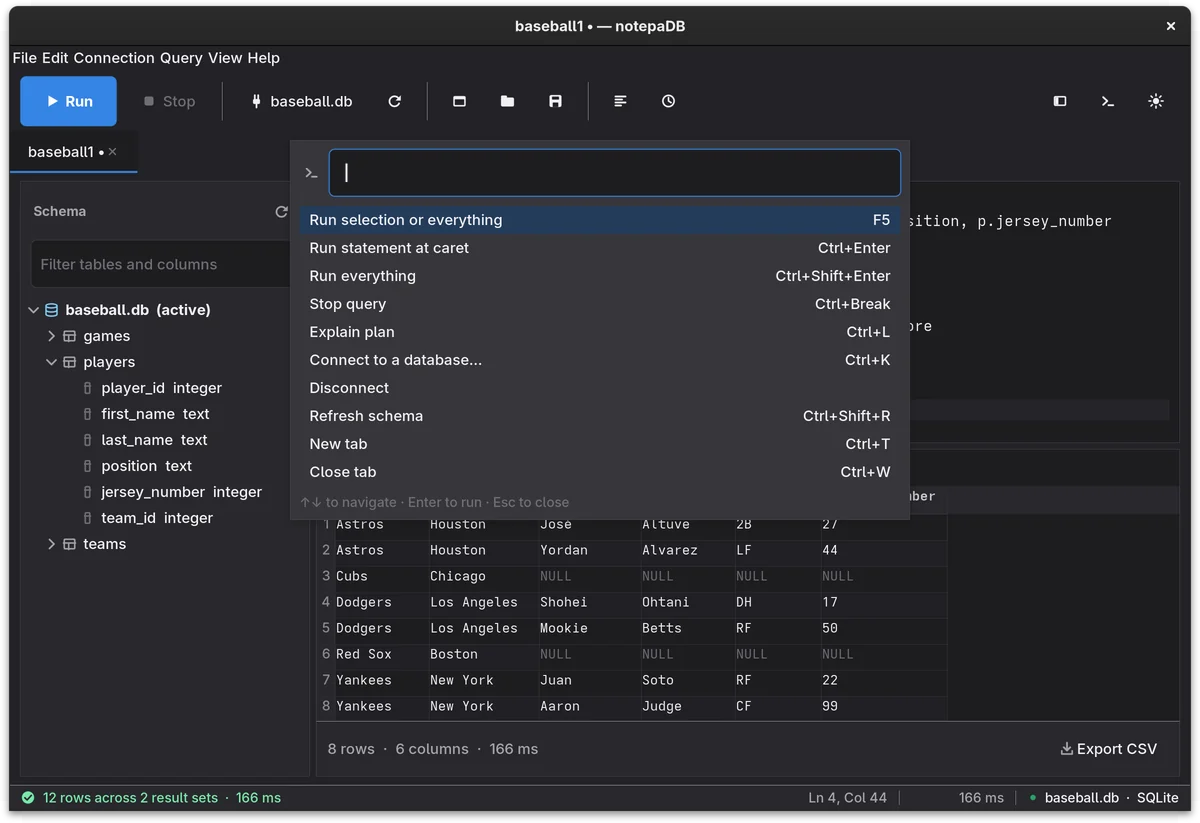The image size is (1200, 823).
Task: Click the green success check icon in status bar
Action: pos(28,798)
